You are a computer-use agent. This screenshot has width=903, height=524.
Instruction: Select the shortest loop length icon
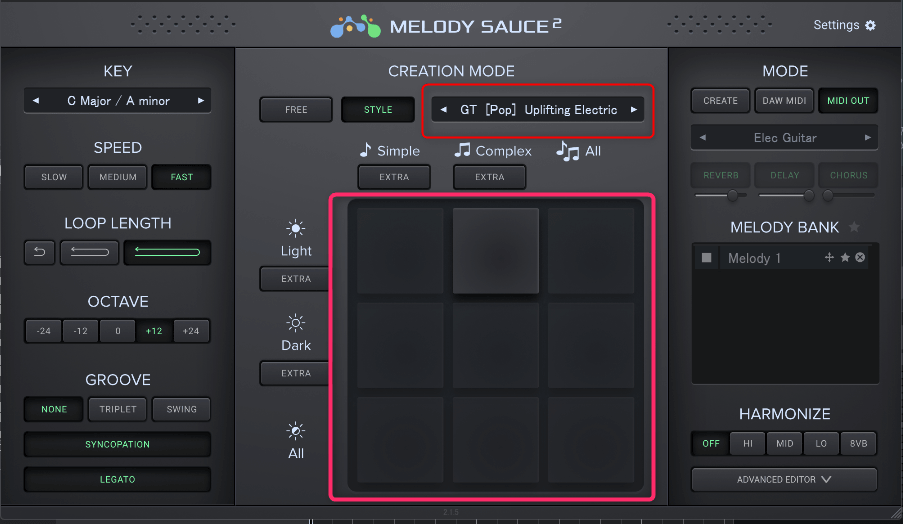pyautogui.click(x=39, y=252)
